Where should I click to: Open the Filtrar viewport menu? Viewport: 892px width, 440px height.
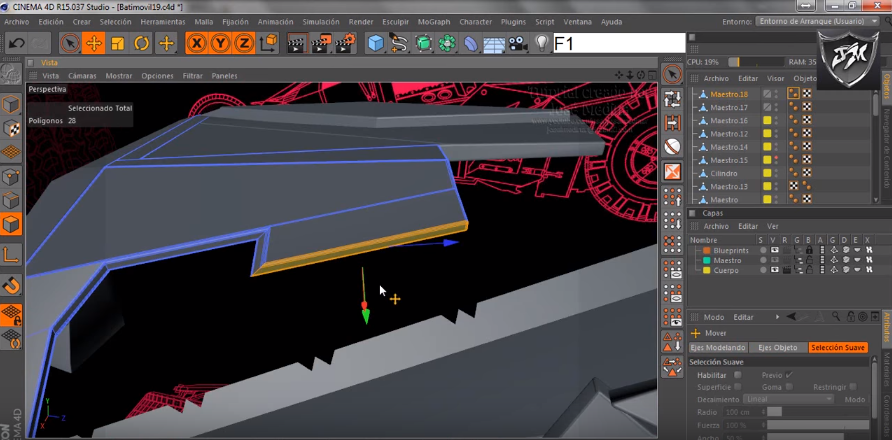(x=193, y=76)
